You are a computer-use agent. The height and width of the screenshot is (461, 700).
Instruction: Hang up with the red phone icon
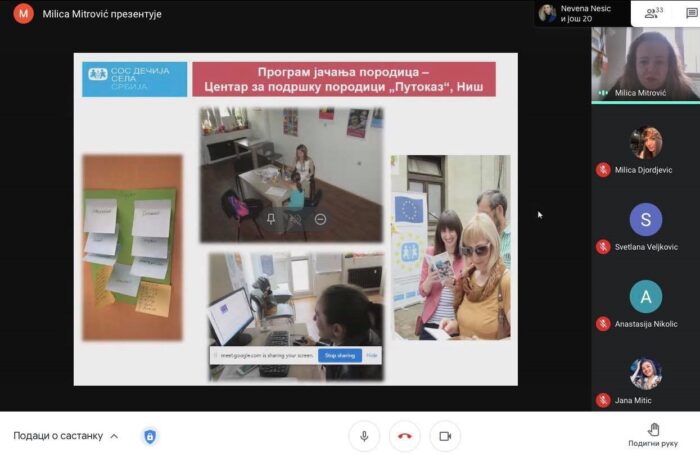[x=404, y=436]
